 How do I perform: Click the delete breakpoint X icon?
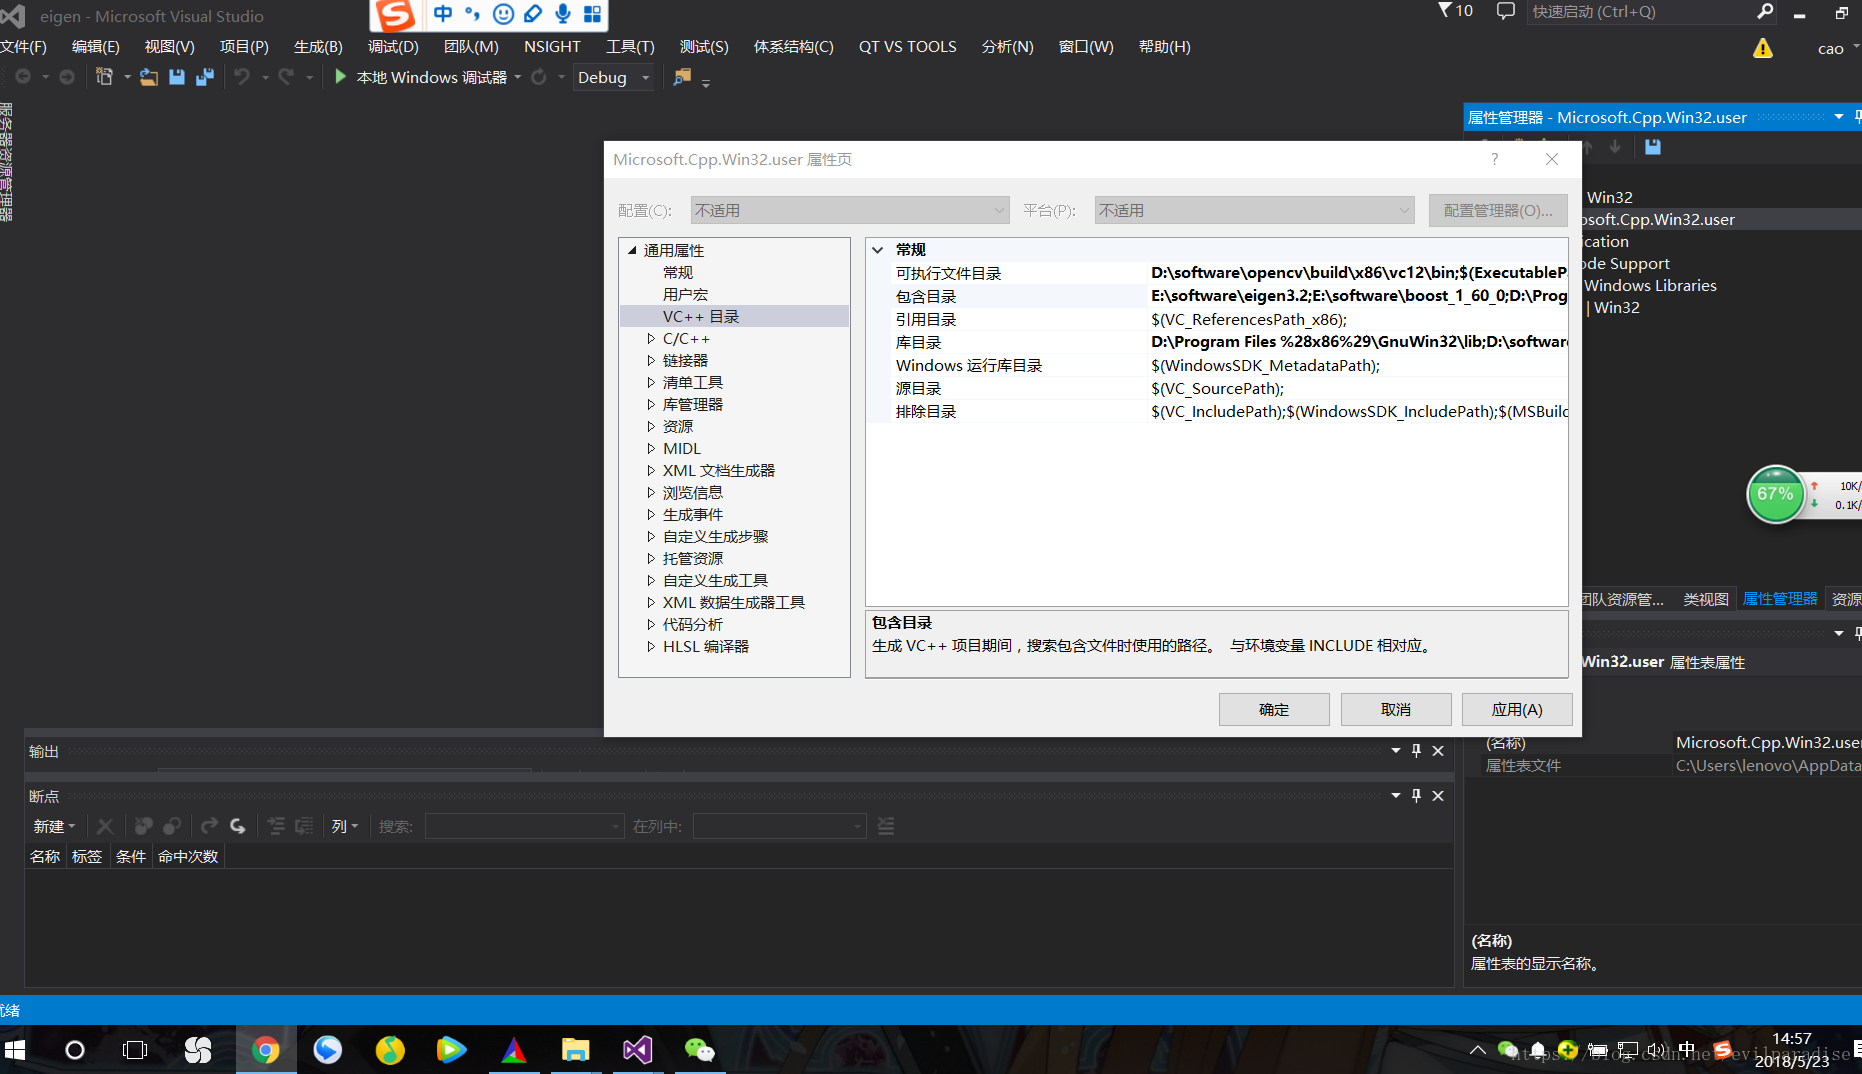(104, 826)
